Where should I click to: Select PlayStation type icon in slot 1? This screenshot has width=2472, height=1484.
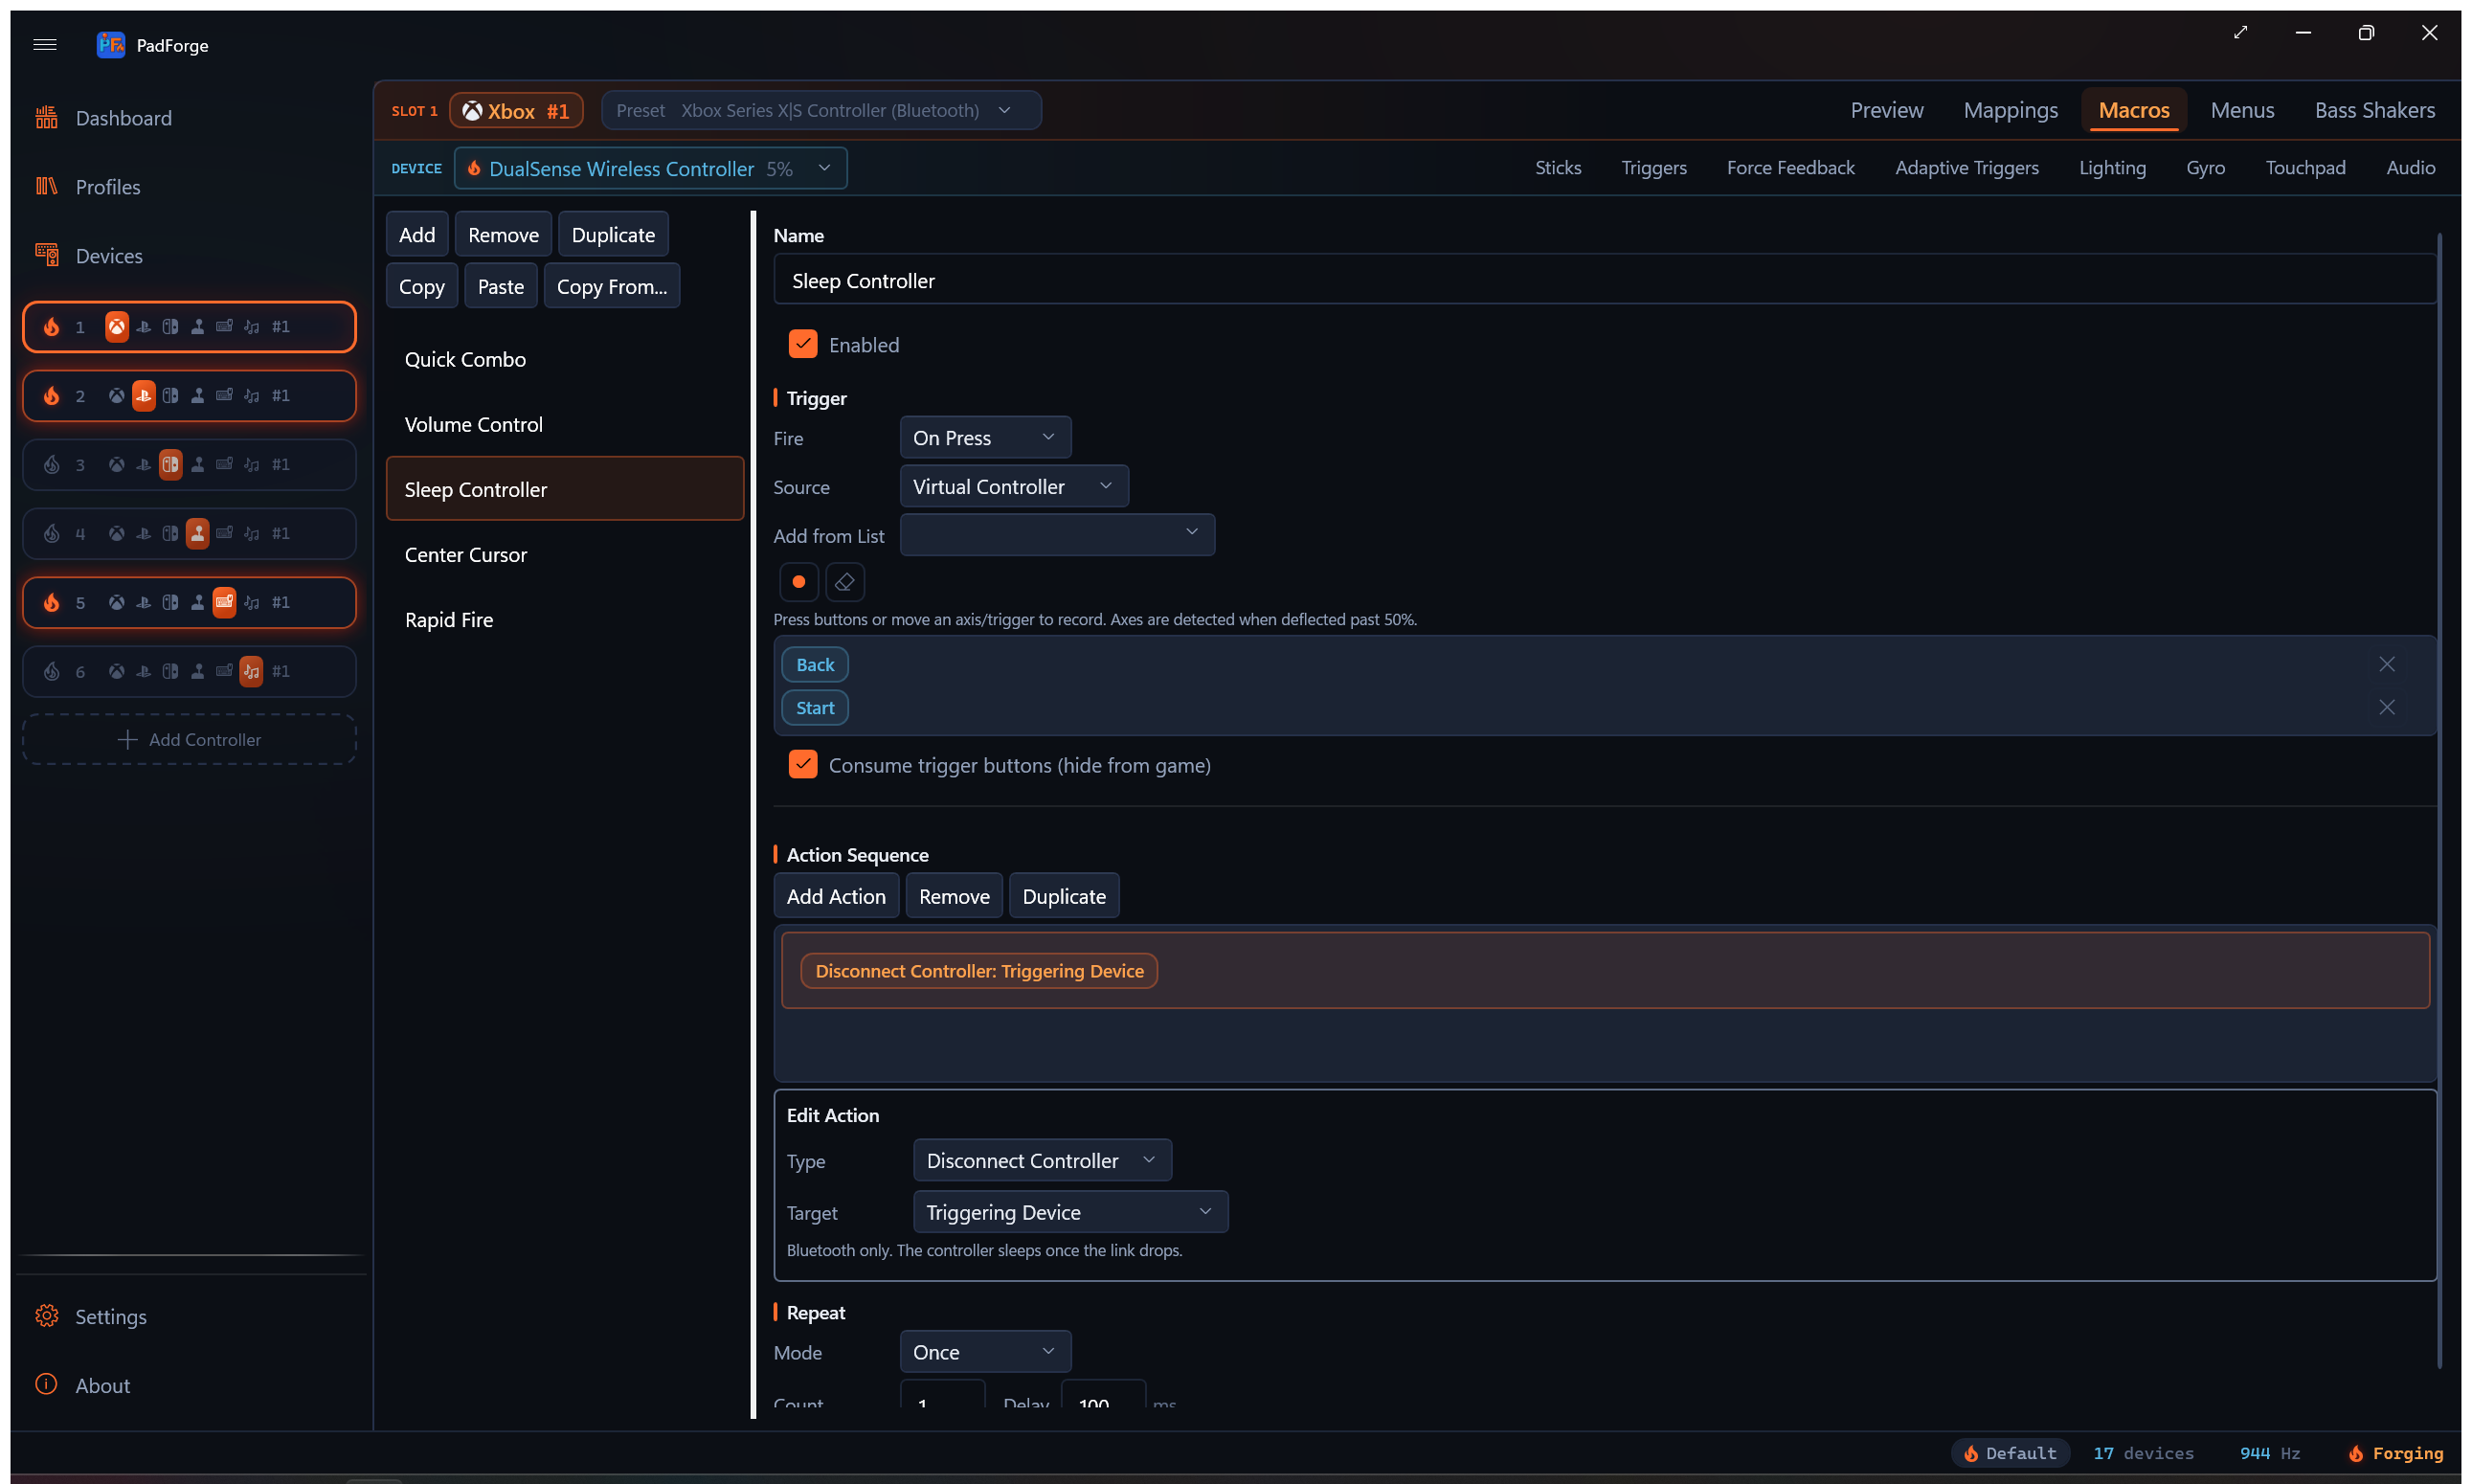pos(144,327)
